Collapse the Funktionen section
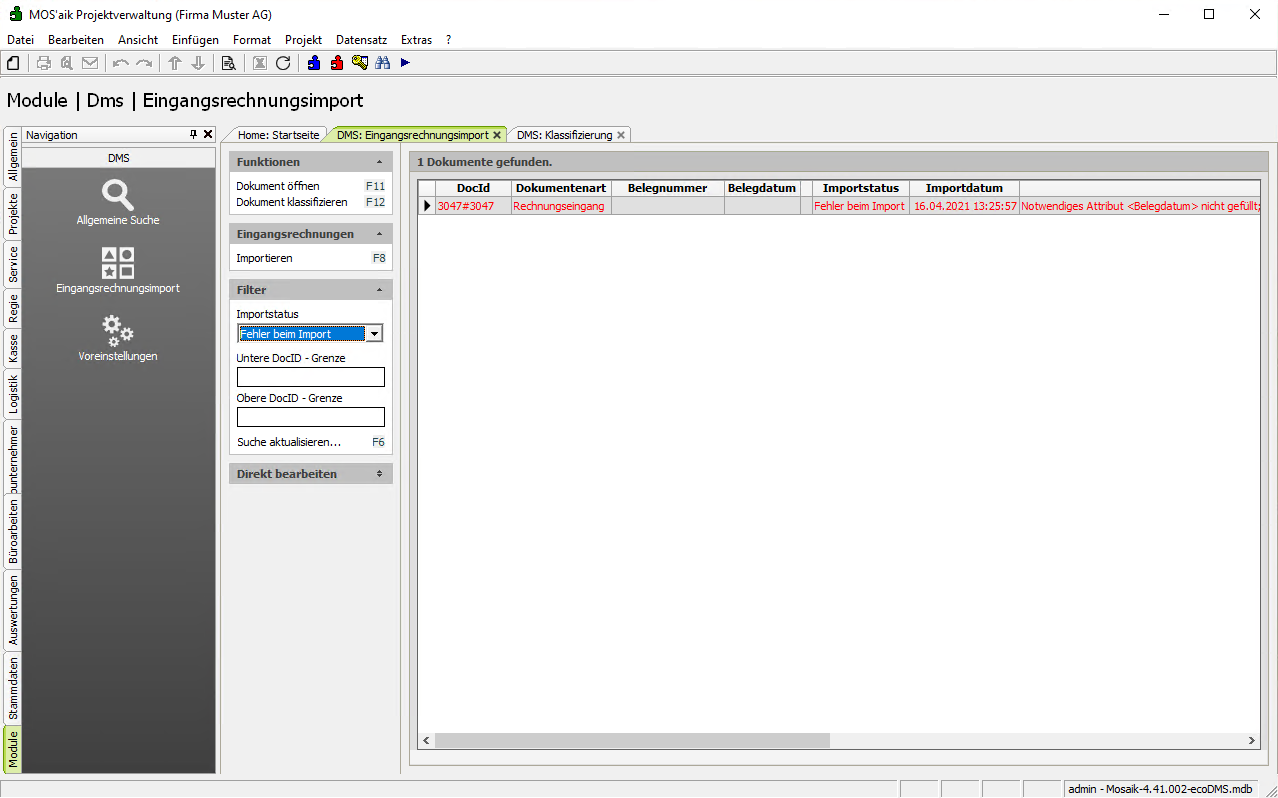This screenshot has width=1278, height=798. [379, 162]
